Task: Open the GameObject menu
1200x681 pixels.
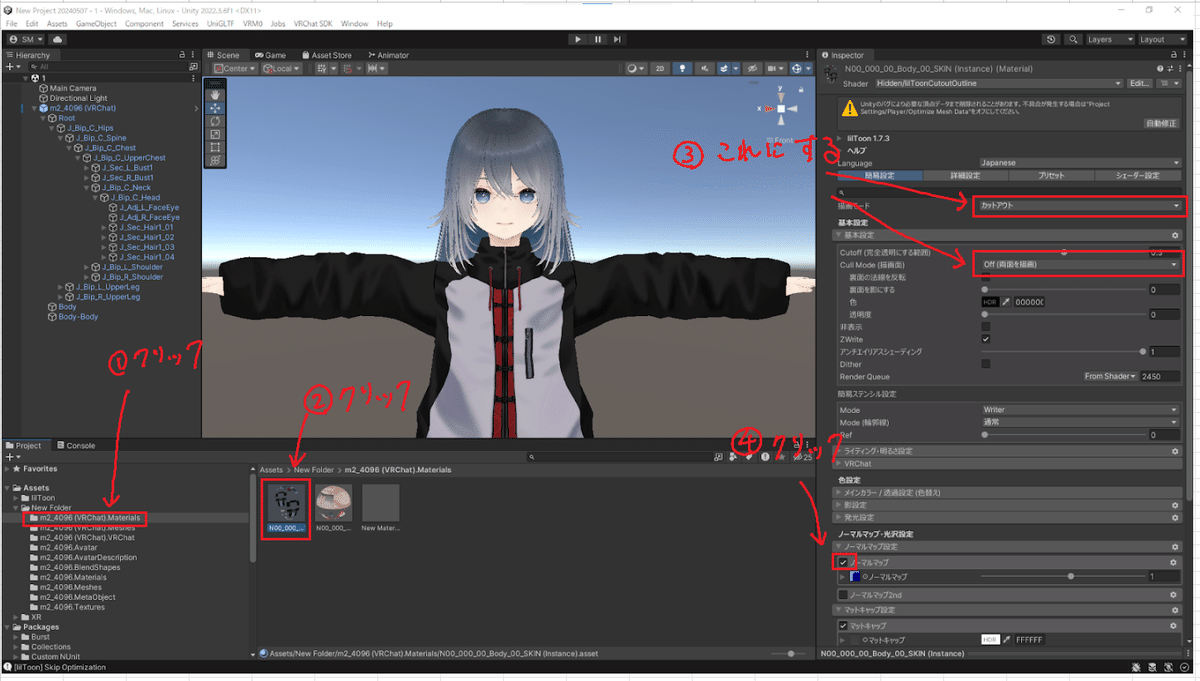Action: pyautogui.click(x=96, y=23)
